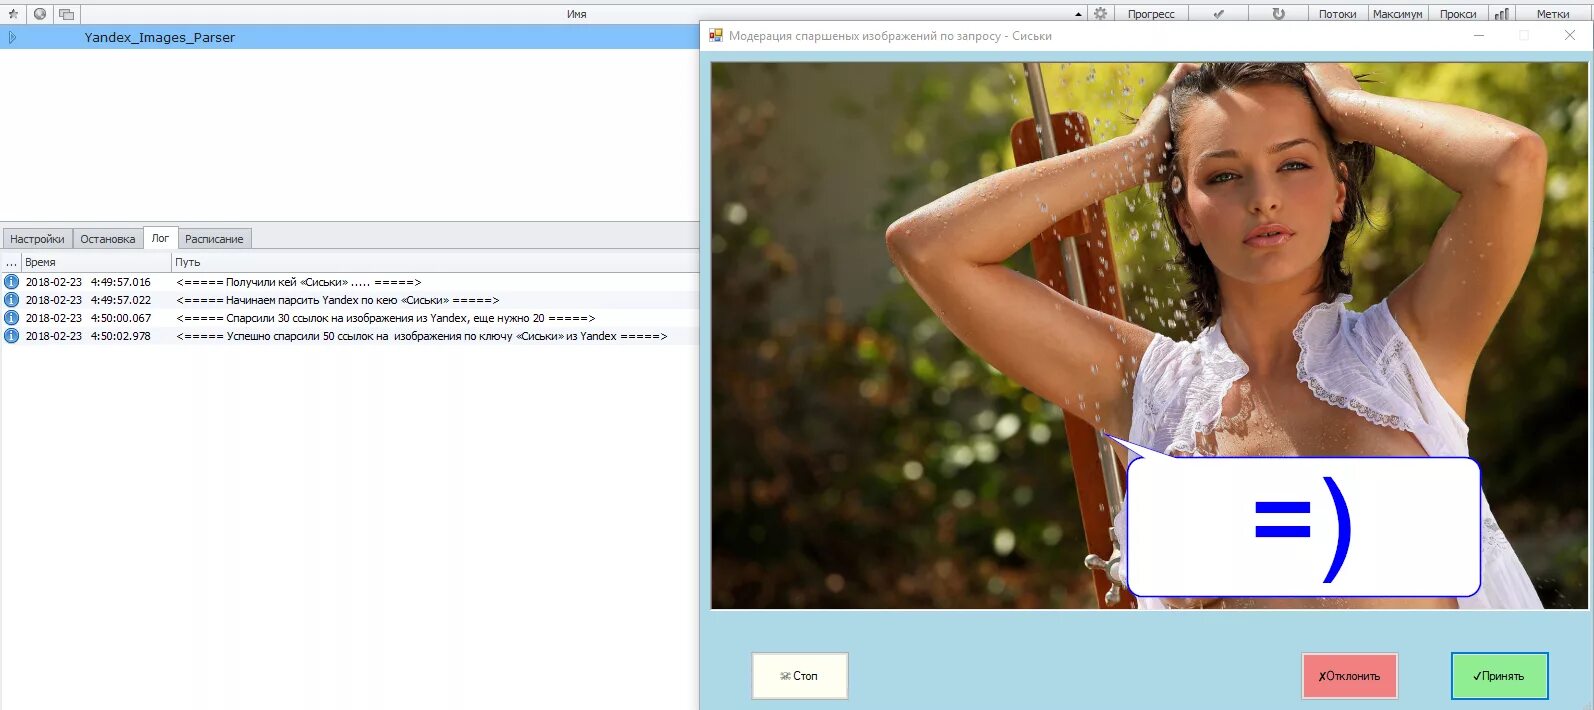Click the Прогресс column header
Screen dimensions: 1594x710
pos(1151,14)
